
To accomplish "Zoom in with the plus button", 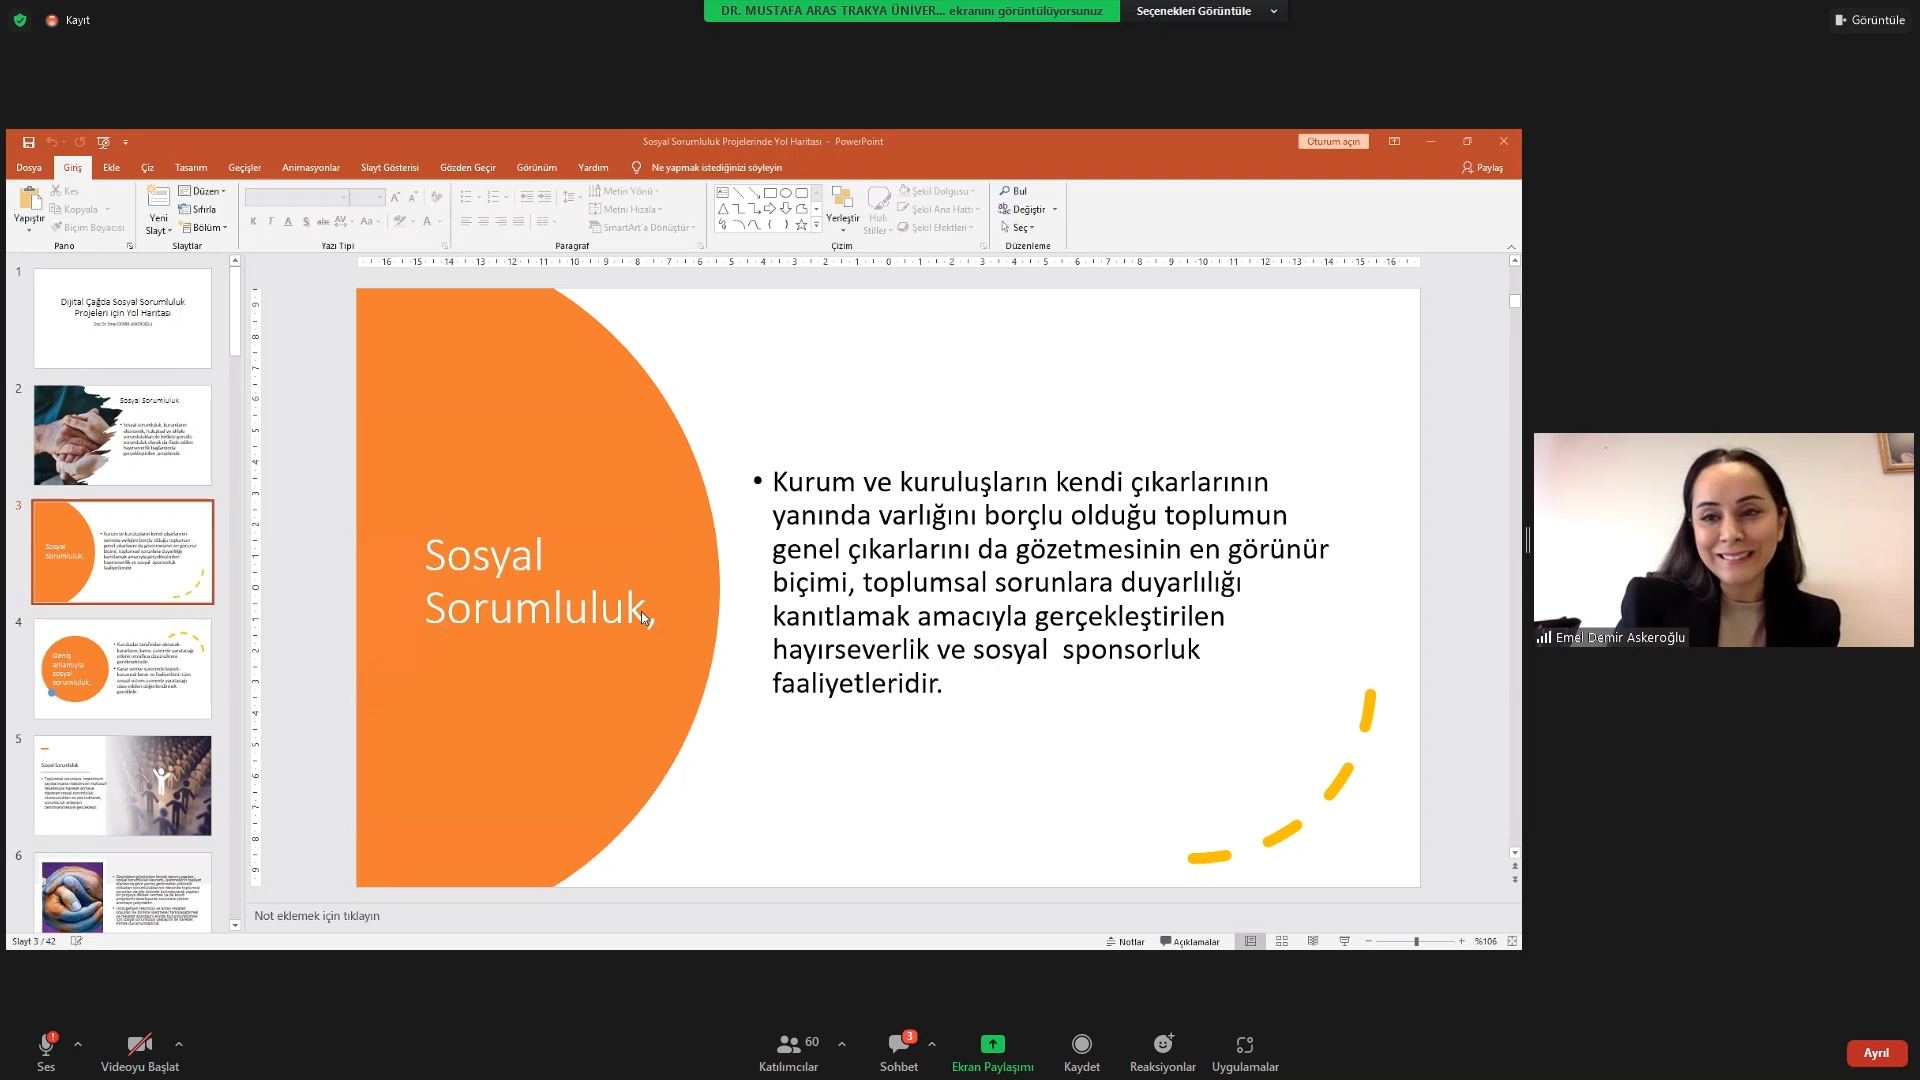I will 1461,942.
